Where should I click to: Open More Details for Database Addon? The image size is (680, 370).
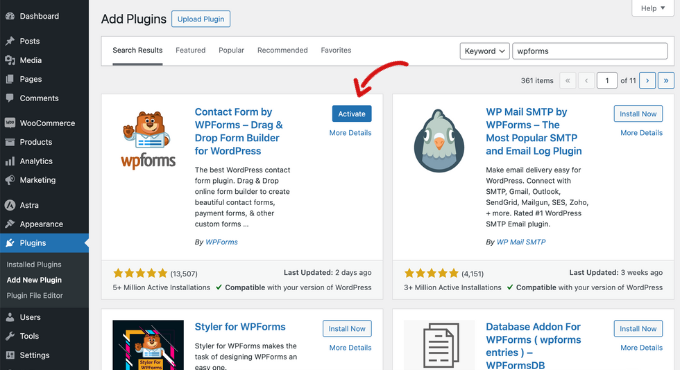click(641, 347)
